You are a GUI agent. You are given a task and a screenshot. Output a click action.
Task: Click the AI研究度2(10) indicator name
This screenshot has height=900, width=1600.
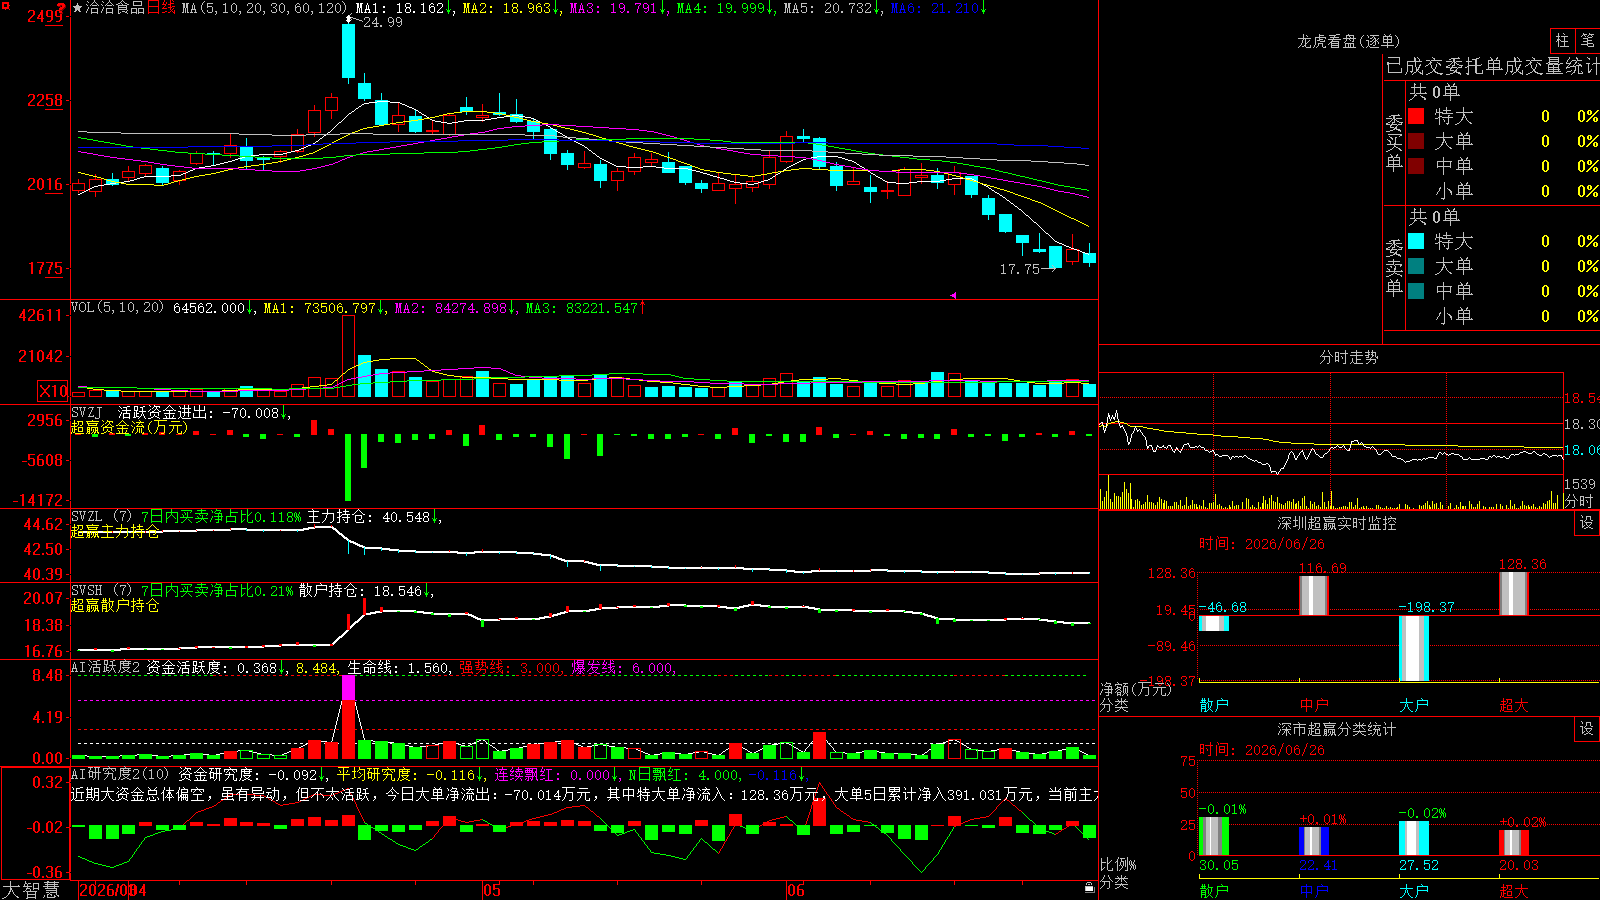[x=120, y=775]
